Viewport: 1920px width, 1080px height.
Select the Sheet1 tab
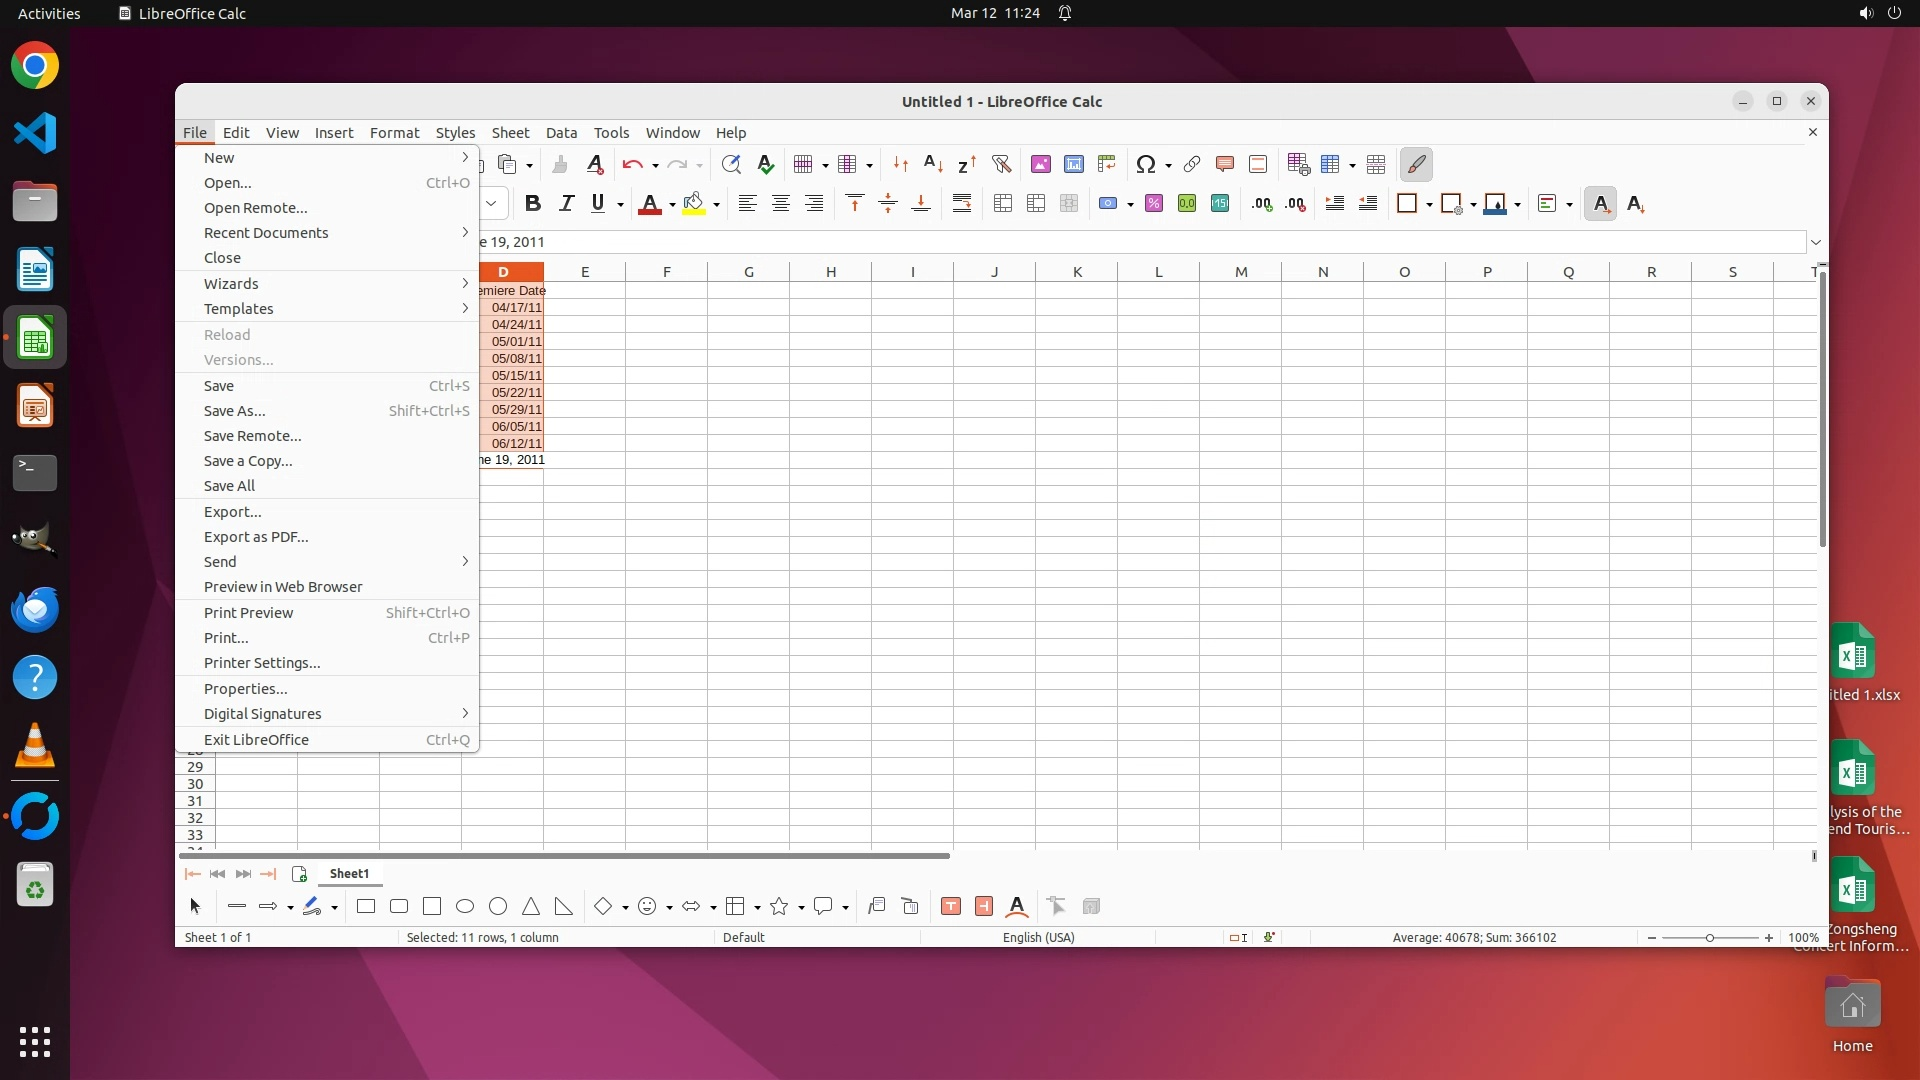click(349, 874)
